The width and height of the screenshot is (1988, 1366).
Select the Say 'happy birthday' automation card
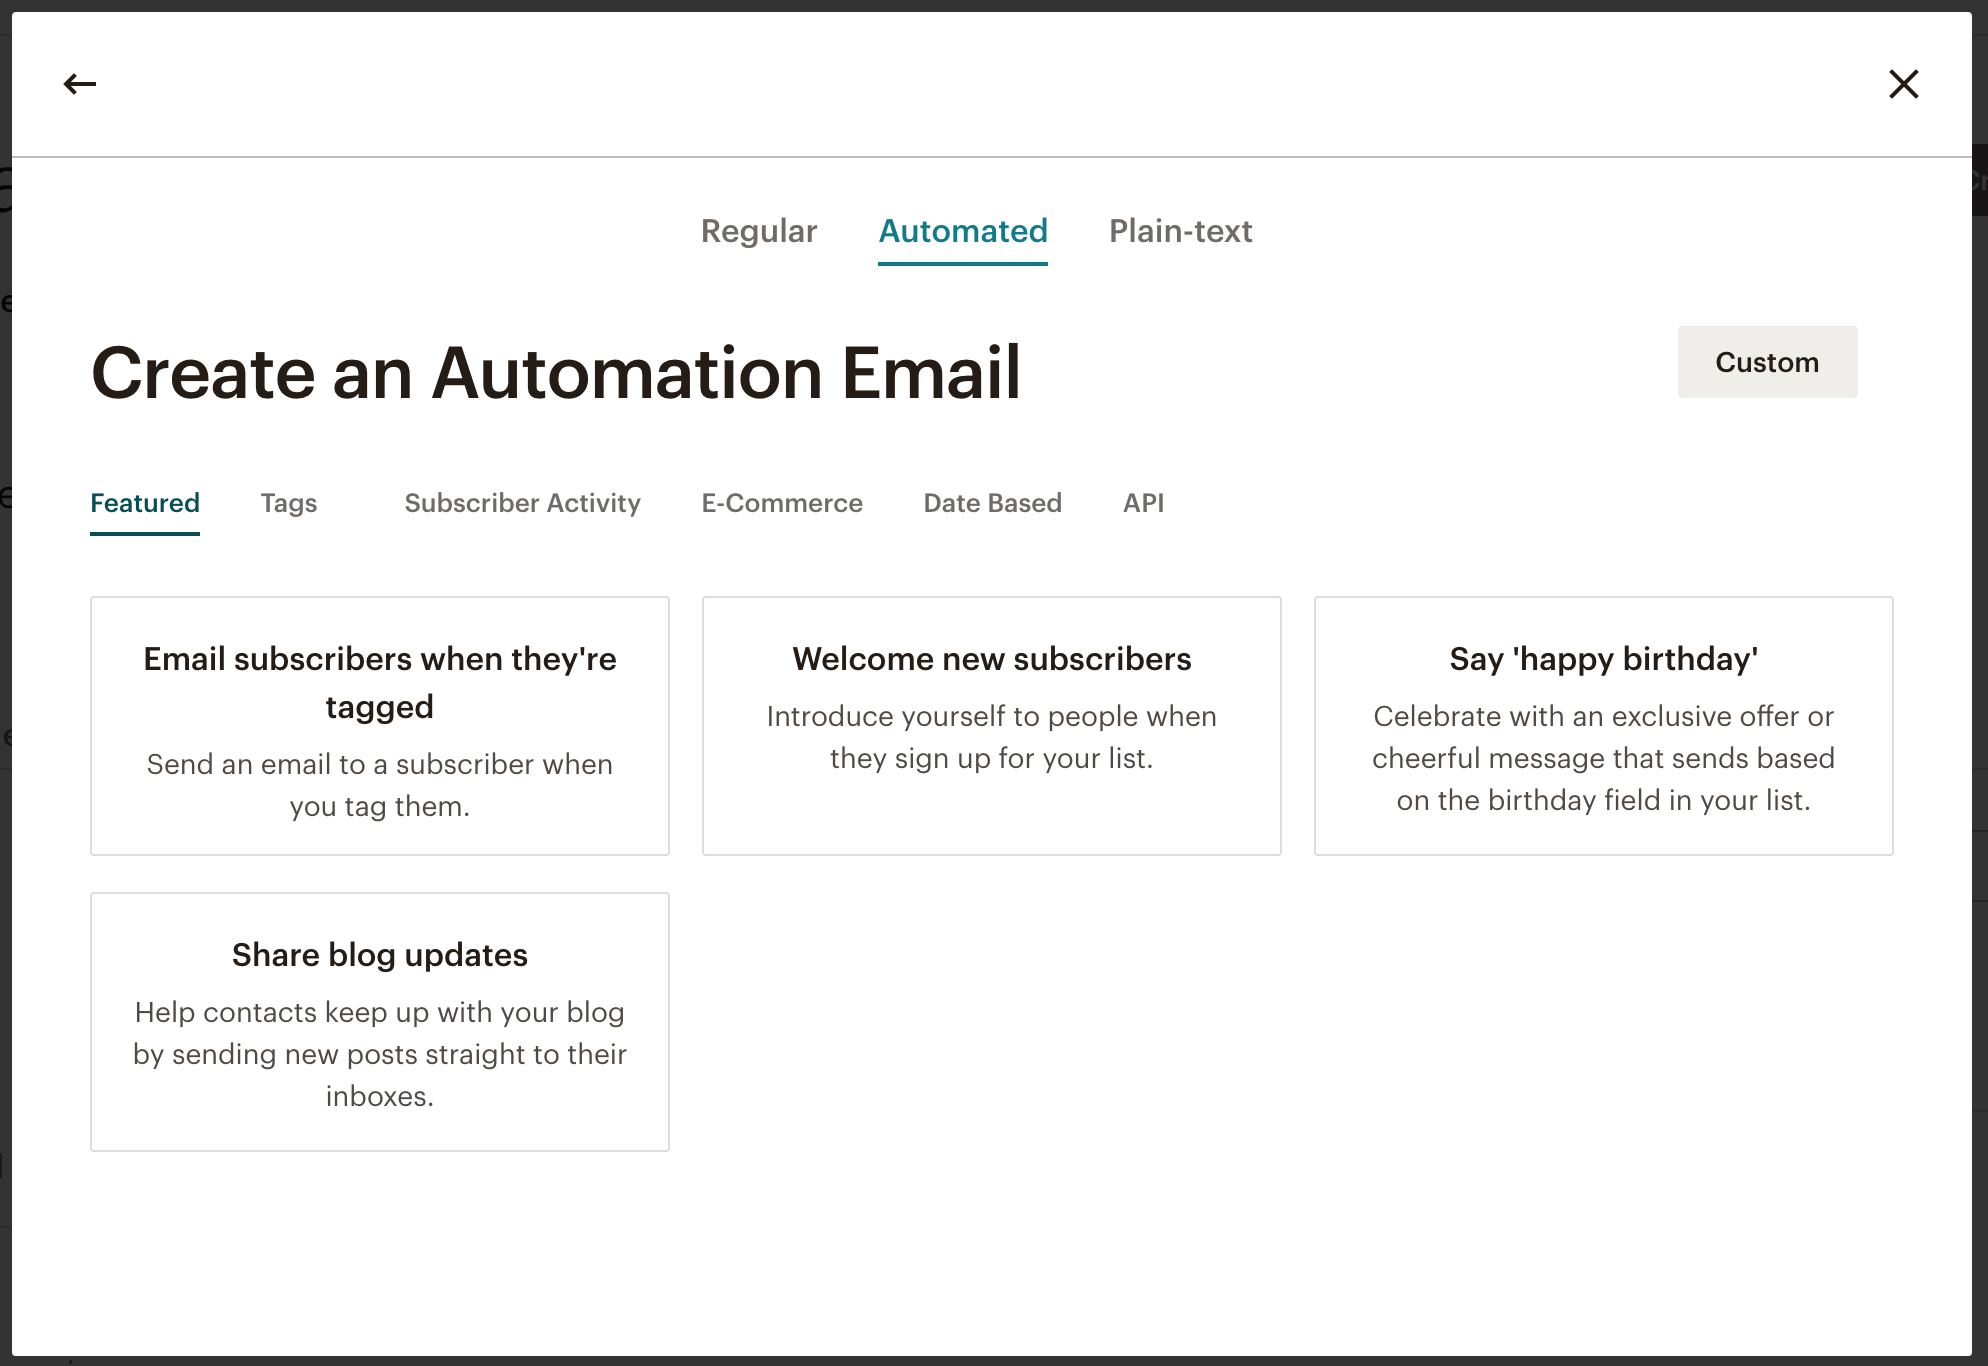pos(1604,726)
